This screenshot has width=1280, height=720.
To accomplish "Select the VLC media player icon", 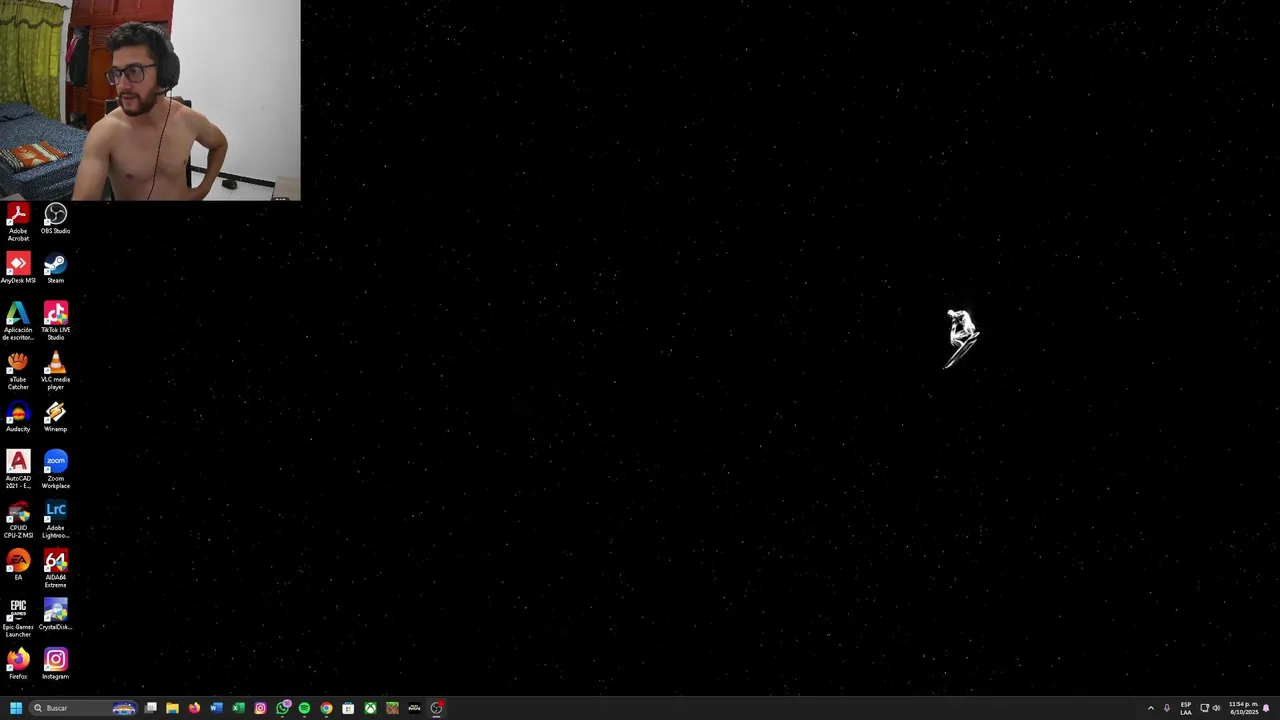I will (55, 371).
